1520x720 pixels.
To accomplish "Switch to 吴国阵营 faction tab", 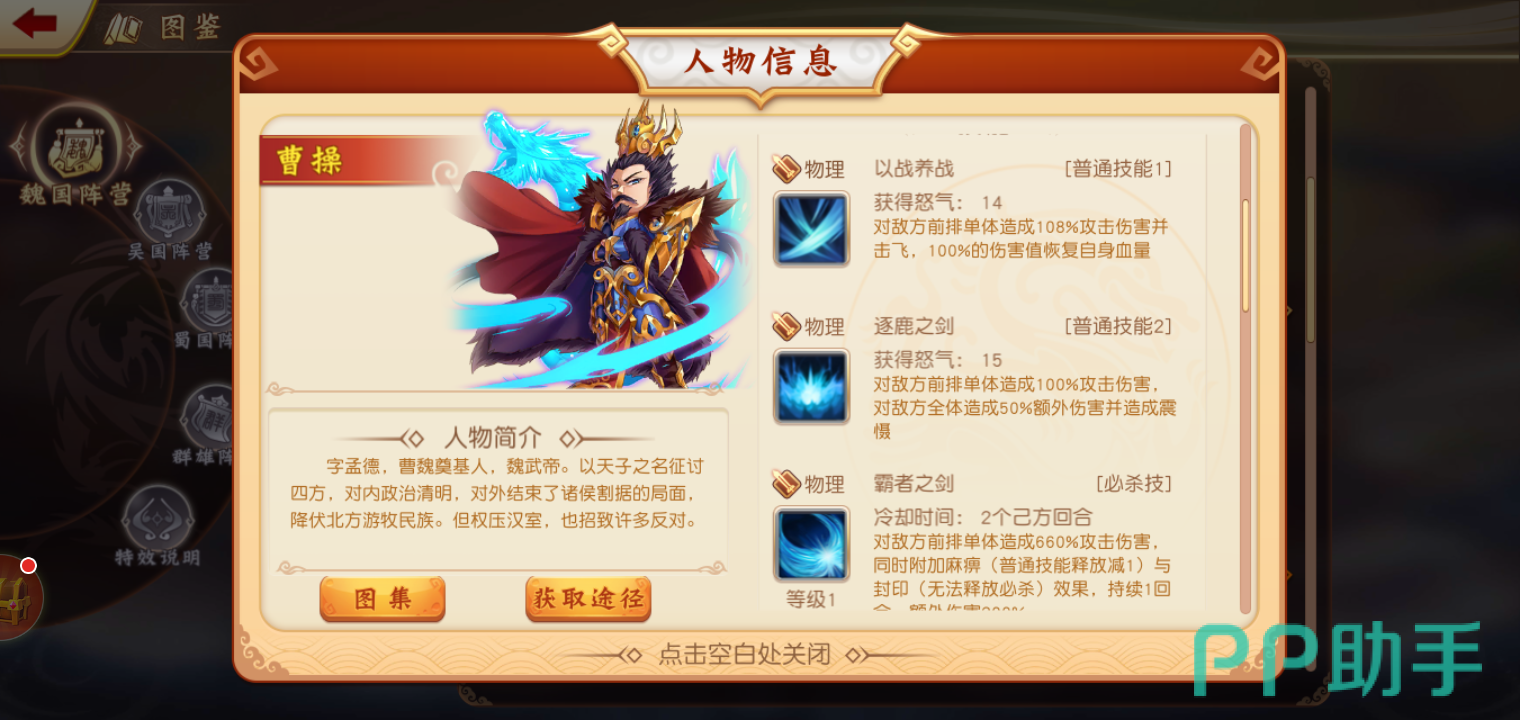I will [x=170, y=220].
